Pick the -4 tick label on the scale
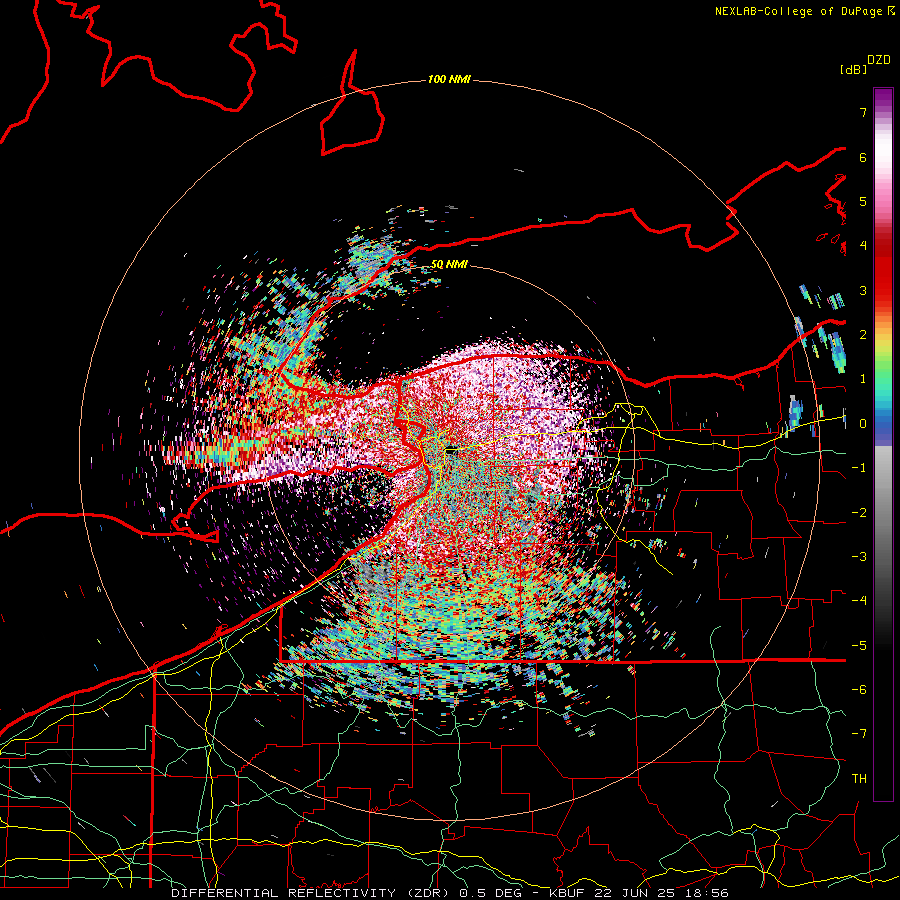 pyautogui.click(x=859, y=601)
